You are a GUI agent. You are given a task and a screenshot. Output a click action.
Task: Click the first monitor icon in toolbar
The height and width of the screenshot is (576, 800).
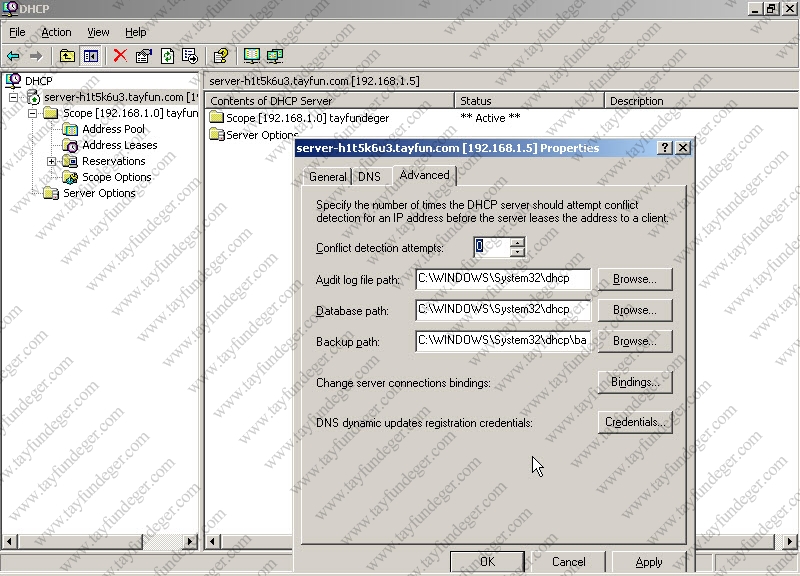click(x=252, y=56)
